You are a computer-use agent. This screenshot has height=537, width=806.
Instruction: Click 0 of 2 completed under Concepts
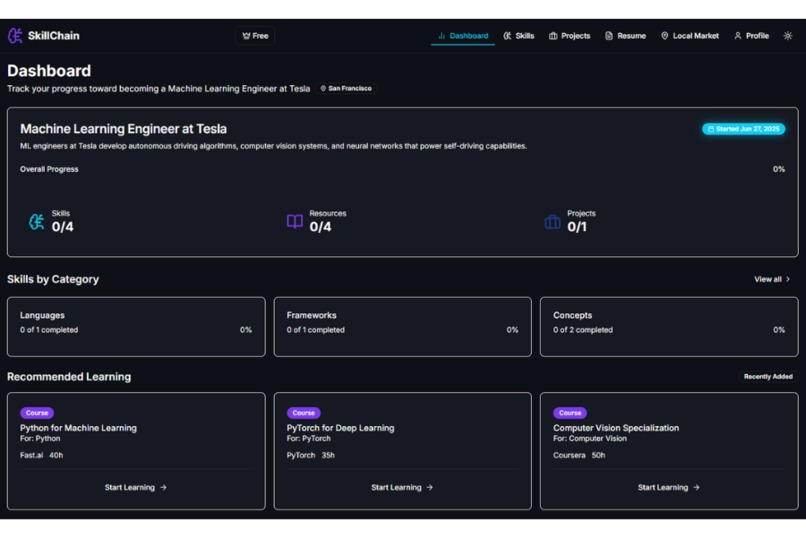click(583, 330)
